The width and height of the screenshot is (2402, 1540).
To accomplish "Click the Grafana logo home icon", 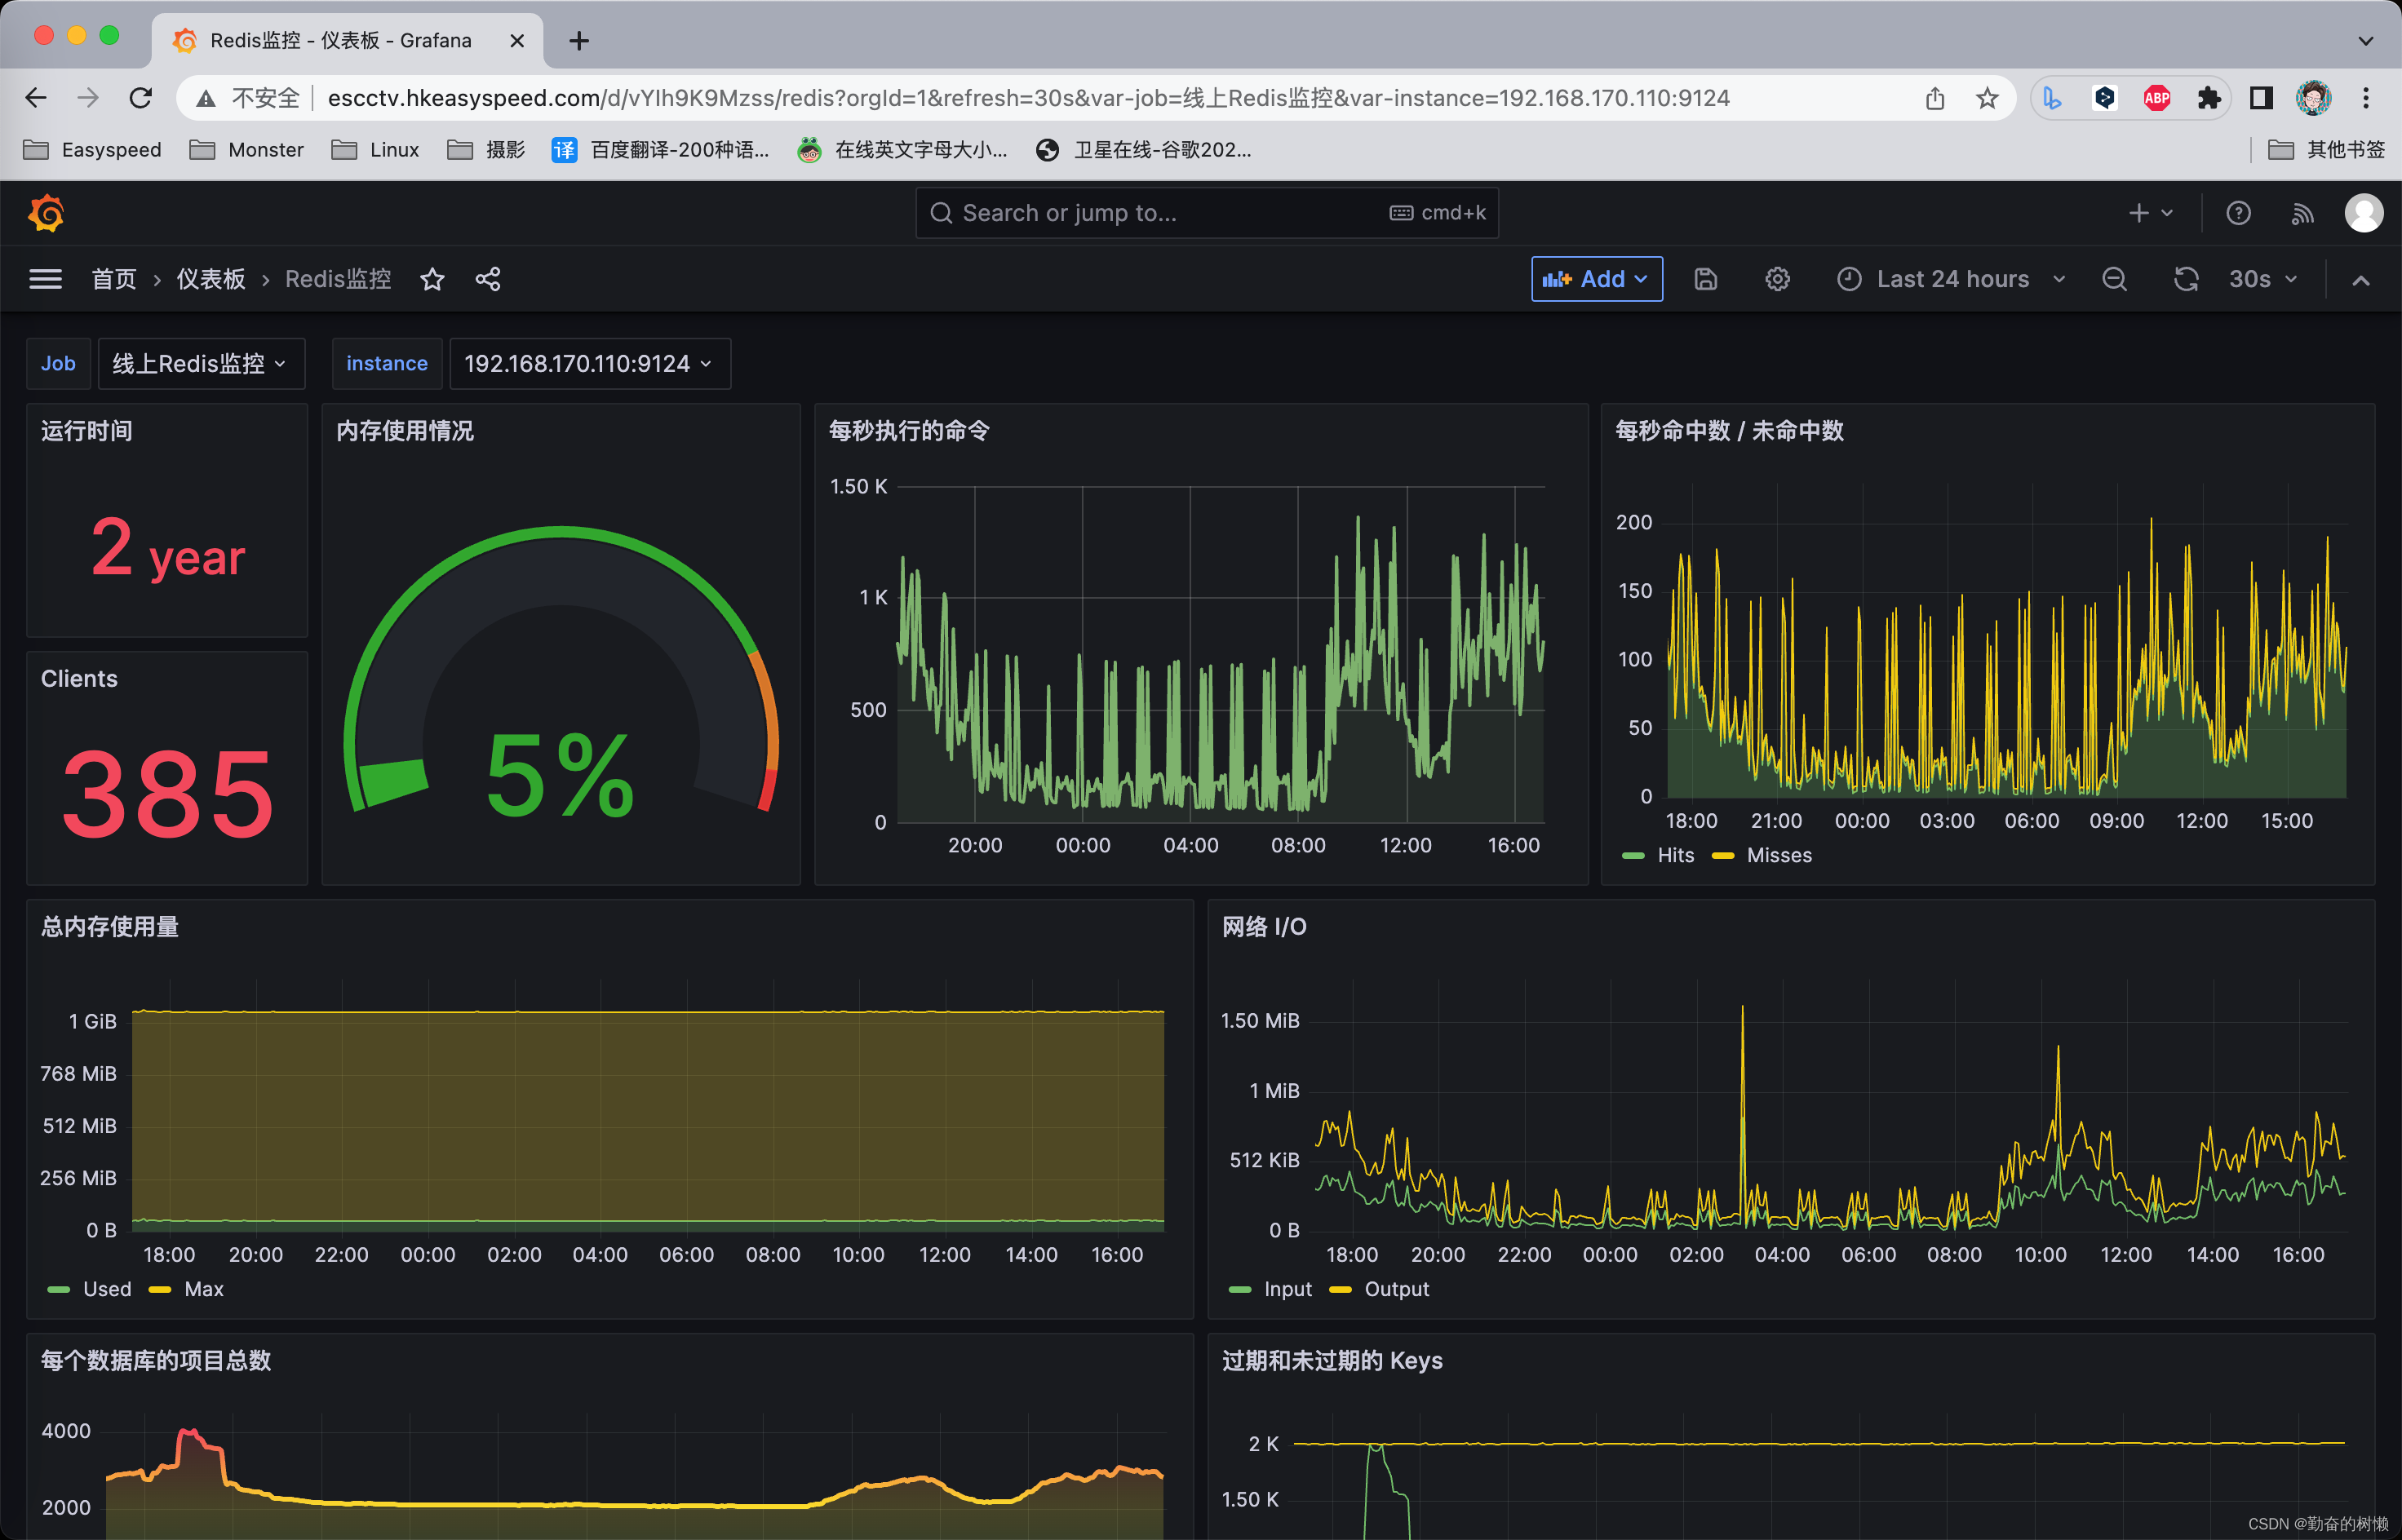I will click(46, 213).
